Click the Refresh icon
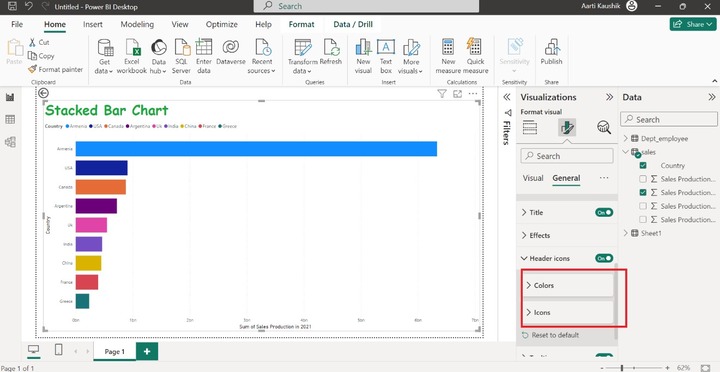Image resolution: width=720 pixels, height=372 pixels. coord(331,47)
